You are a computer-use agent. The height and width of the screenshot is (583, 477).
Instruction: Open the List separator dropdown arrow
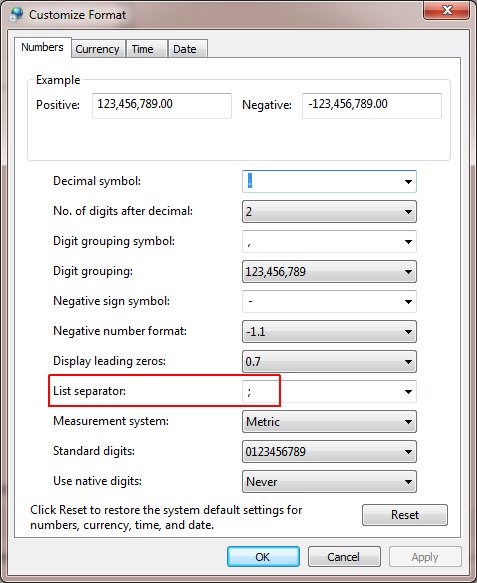(x=408, y=392)
